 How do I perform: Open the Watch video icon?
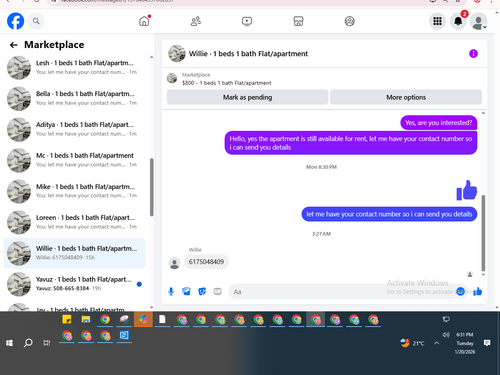point(247,21)
